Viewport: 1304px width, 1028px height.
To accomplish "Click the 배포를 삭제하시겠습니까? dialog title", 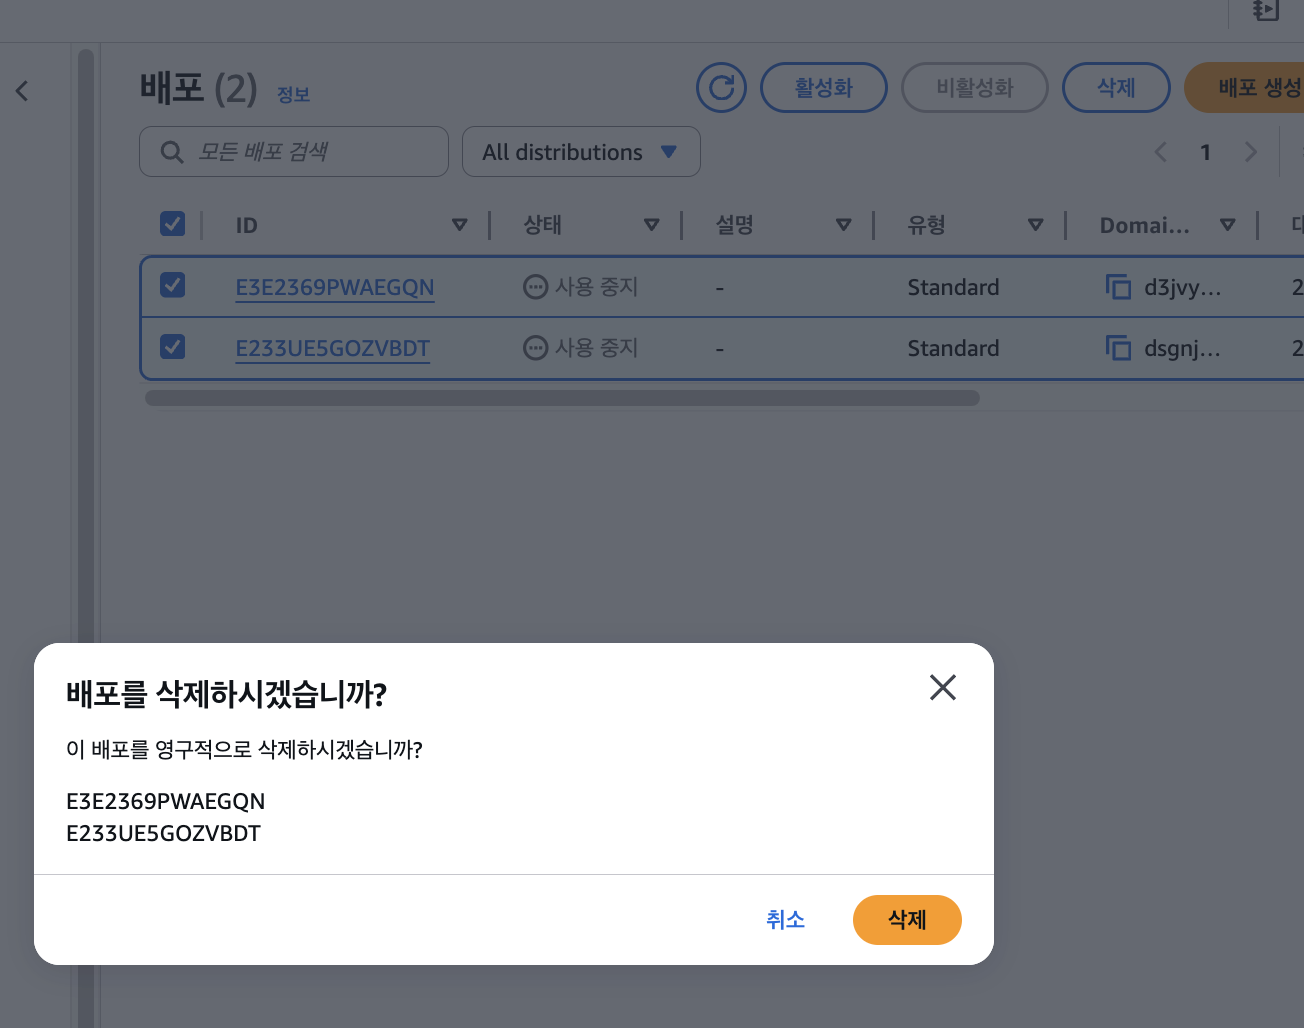I will 226,694.
